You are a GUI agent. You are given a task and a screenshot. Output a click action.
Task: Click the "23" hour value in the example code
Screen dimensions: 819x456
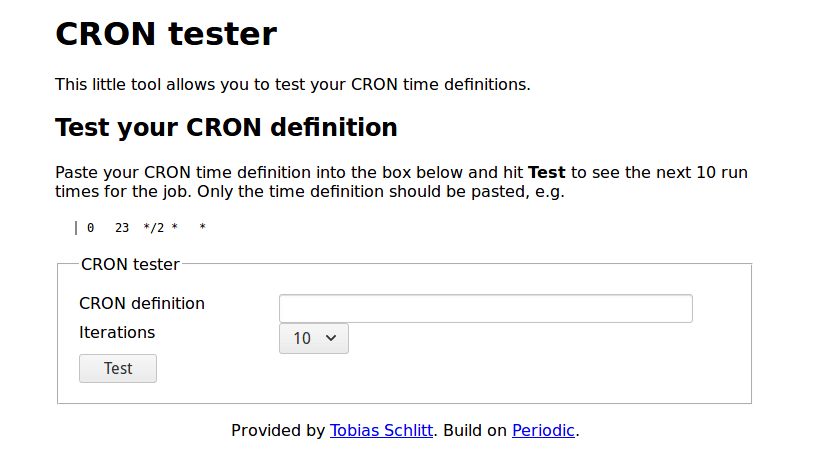click(122, 228)
